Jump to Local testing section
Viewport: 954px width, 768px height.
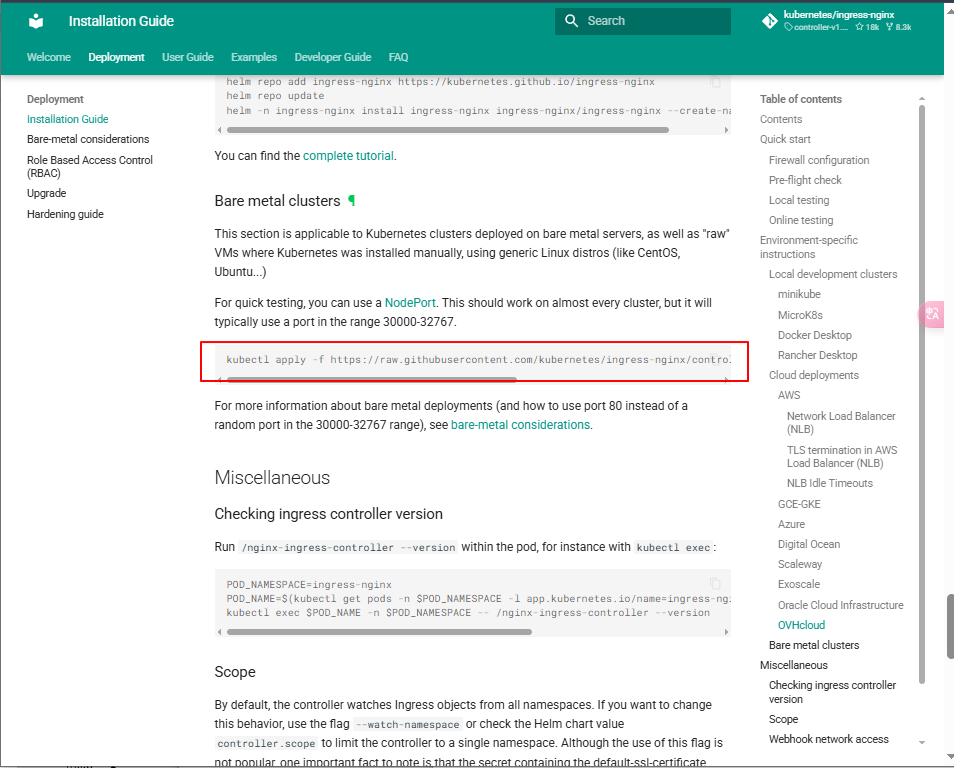(799, 200)
